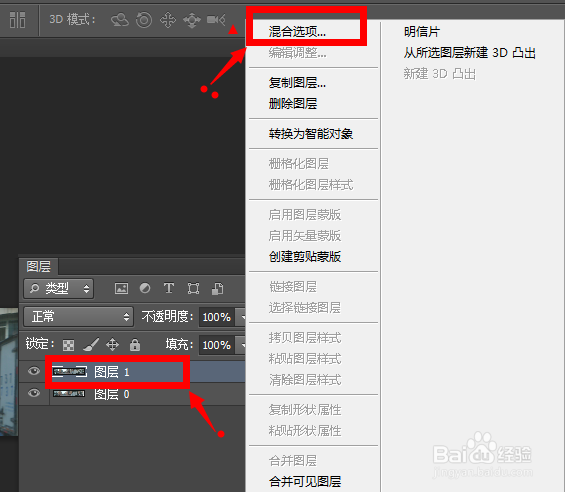The image size is (565, 492).
Task: Choose 删除图层 menu entry
Action: point(293,104)
